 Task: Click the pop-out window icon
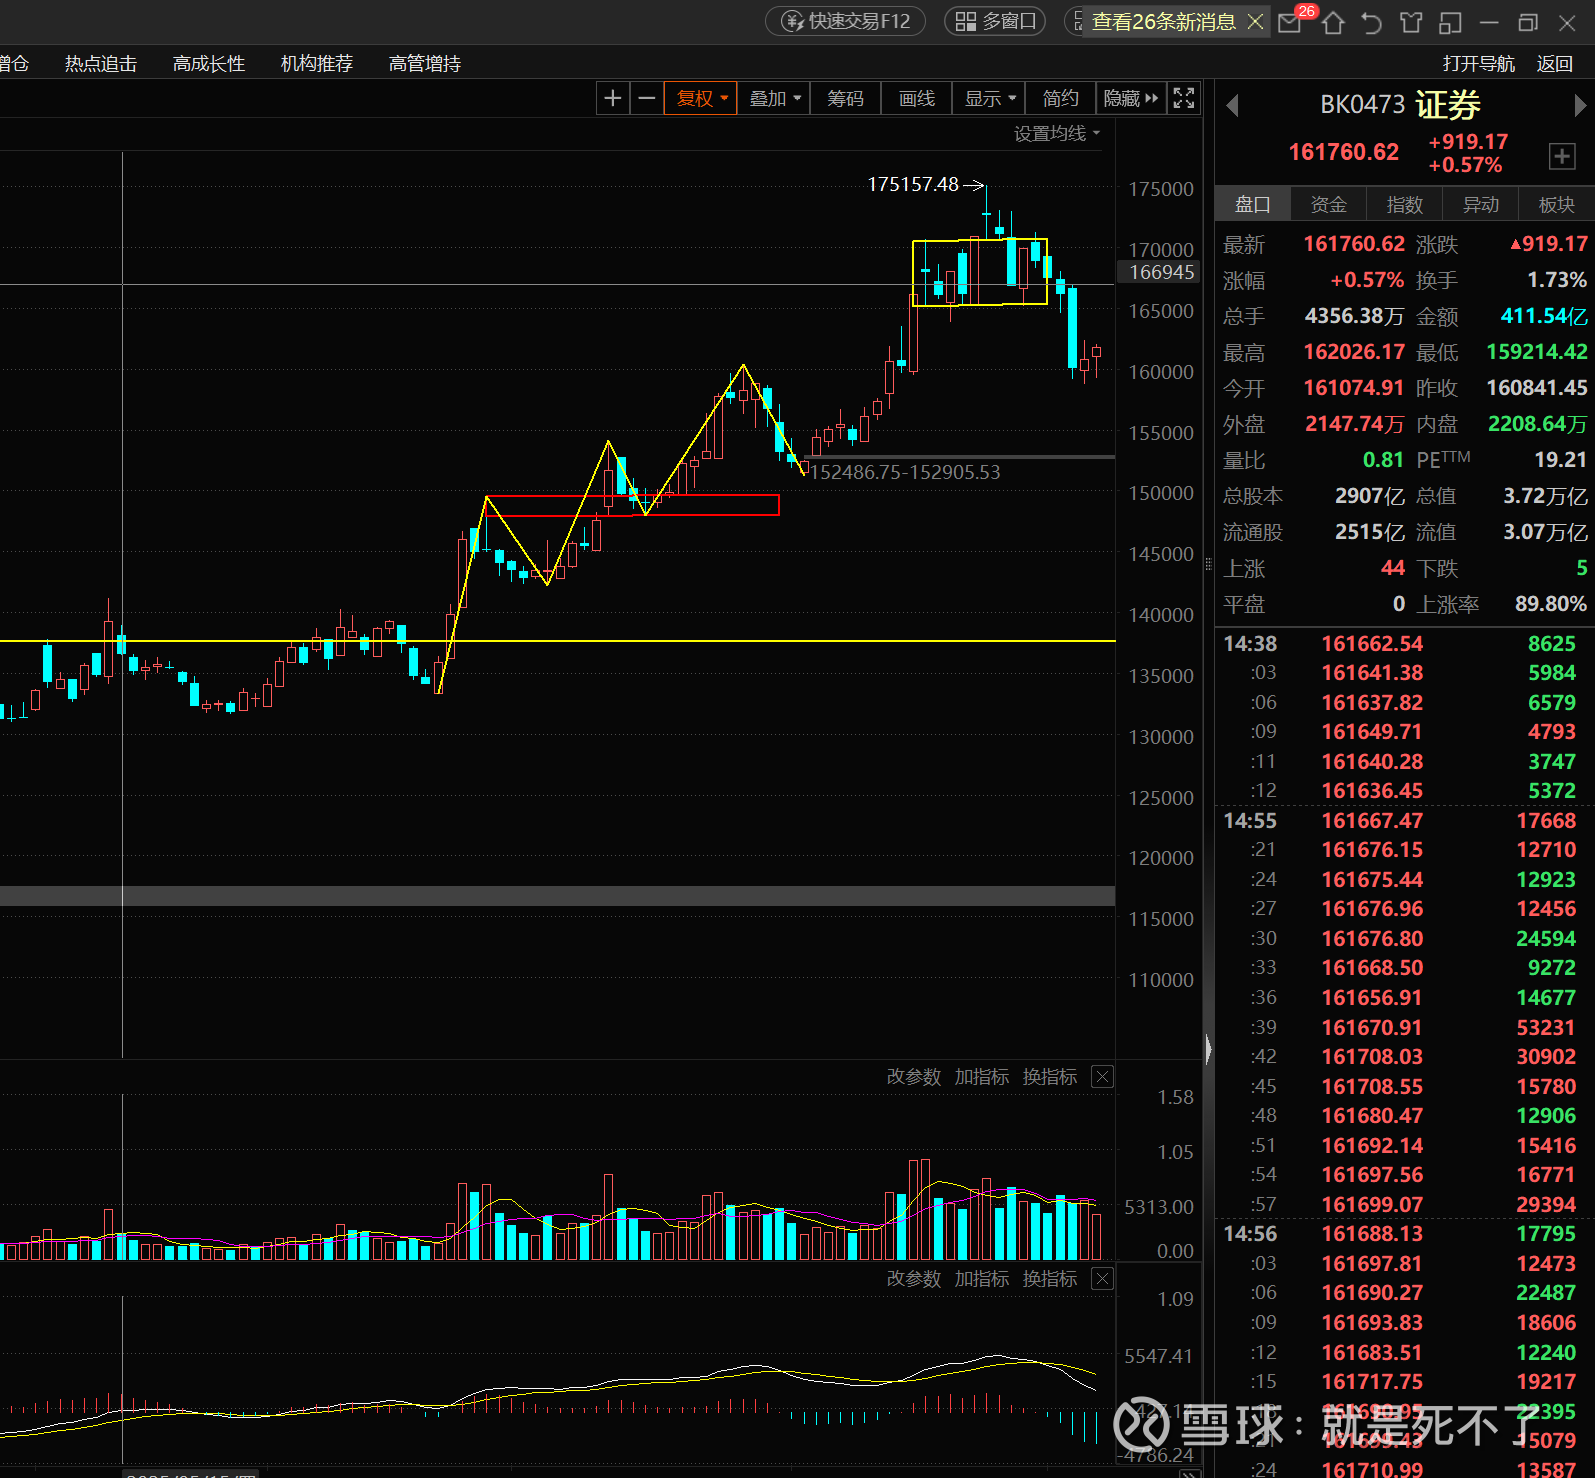(x=1451, y=22)
